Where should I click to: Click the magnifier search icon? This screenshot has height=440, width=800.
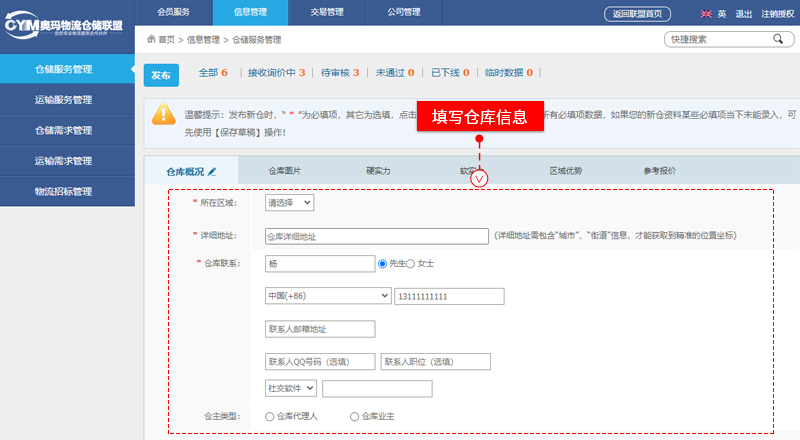click(x=777, y=39)
